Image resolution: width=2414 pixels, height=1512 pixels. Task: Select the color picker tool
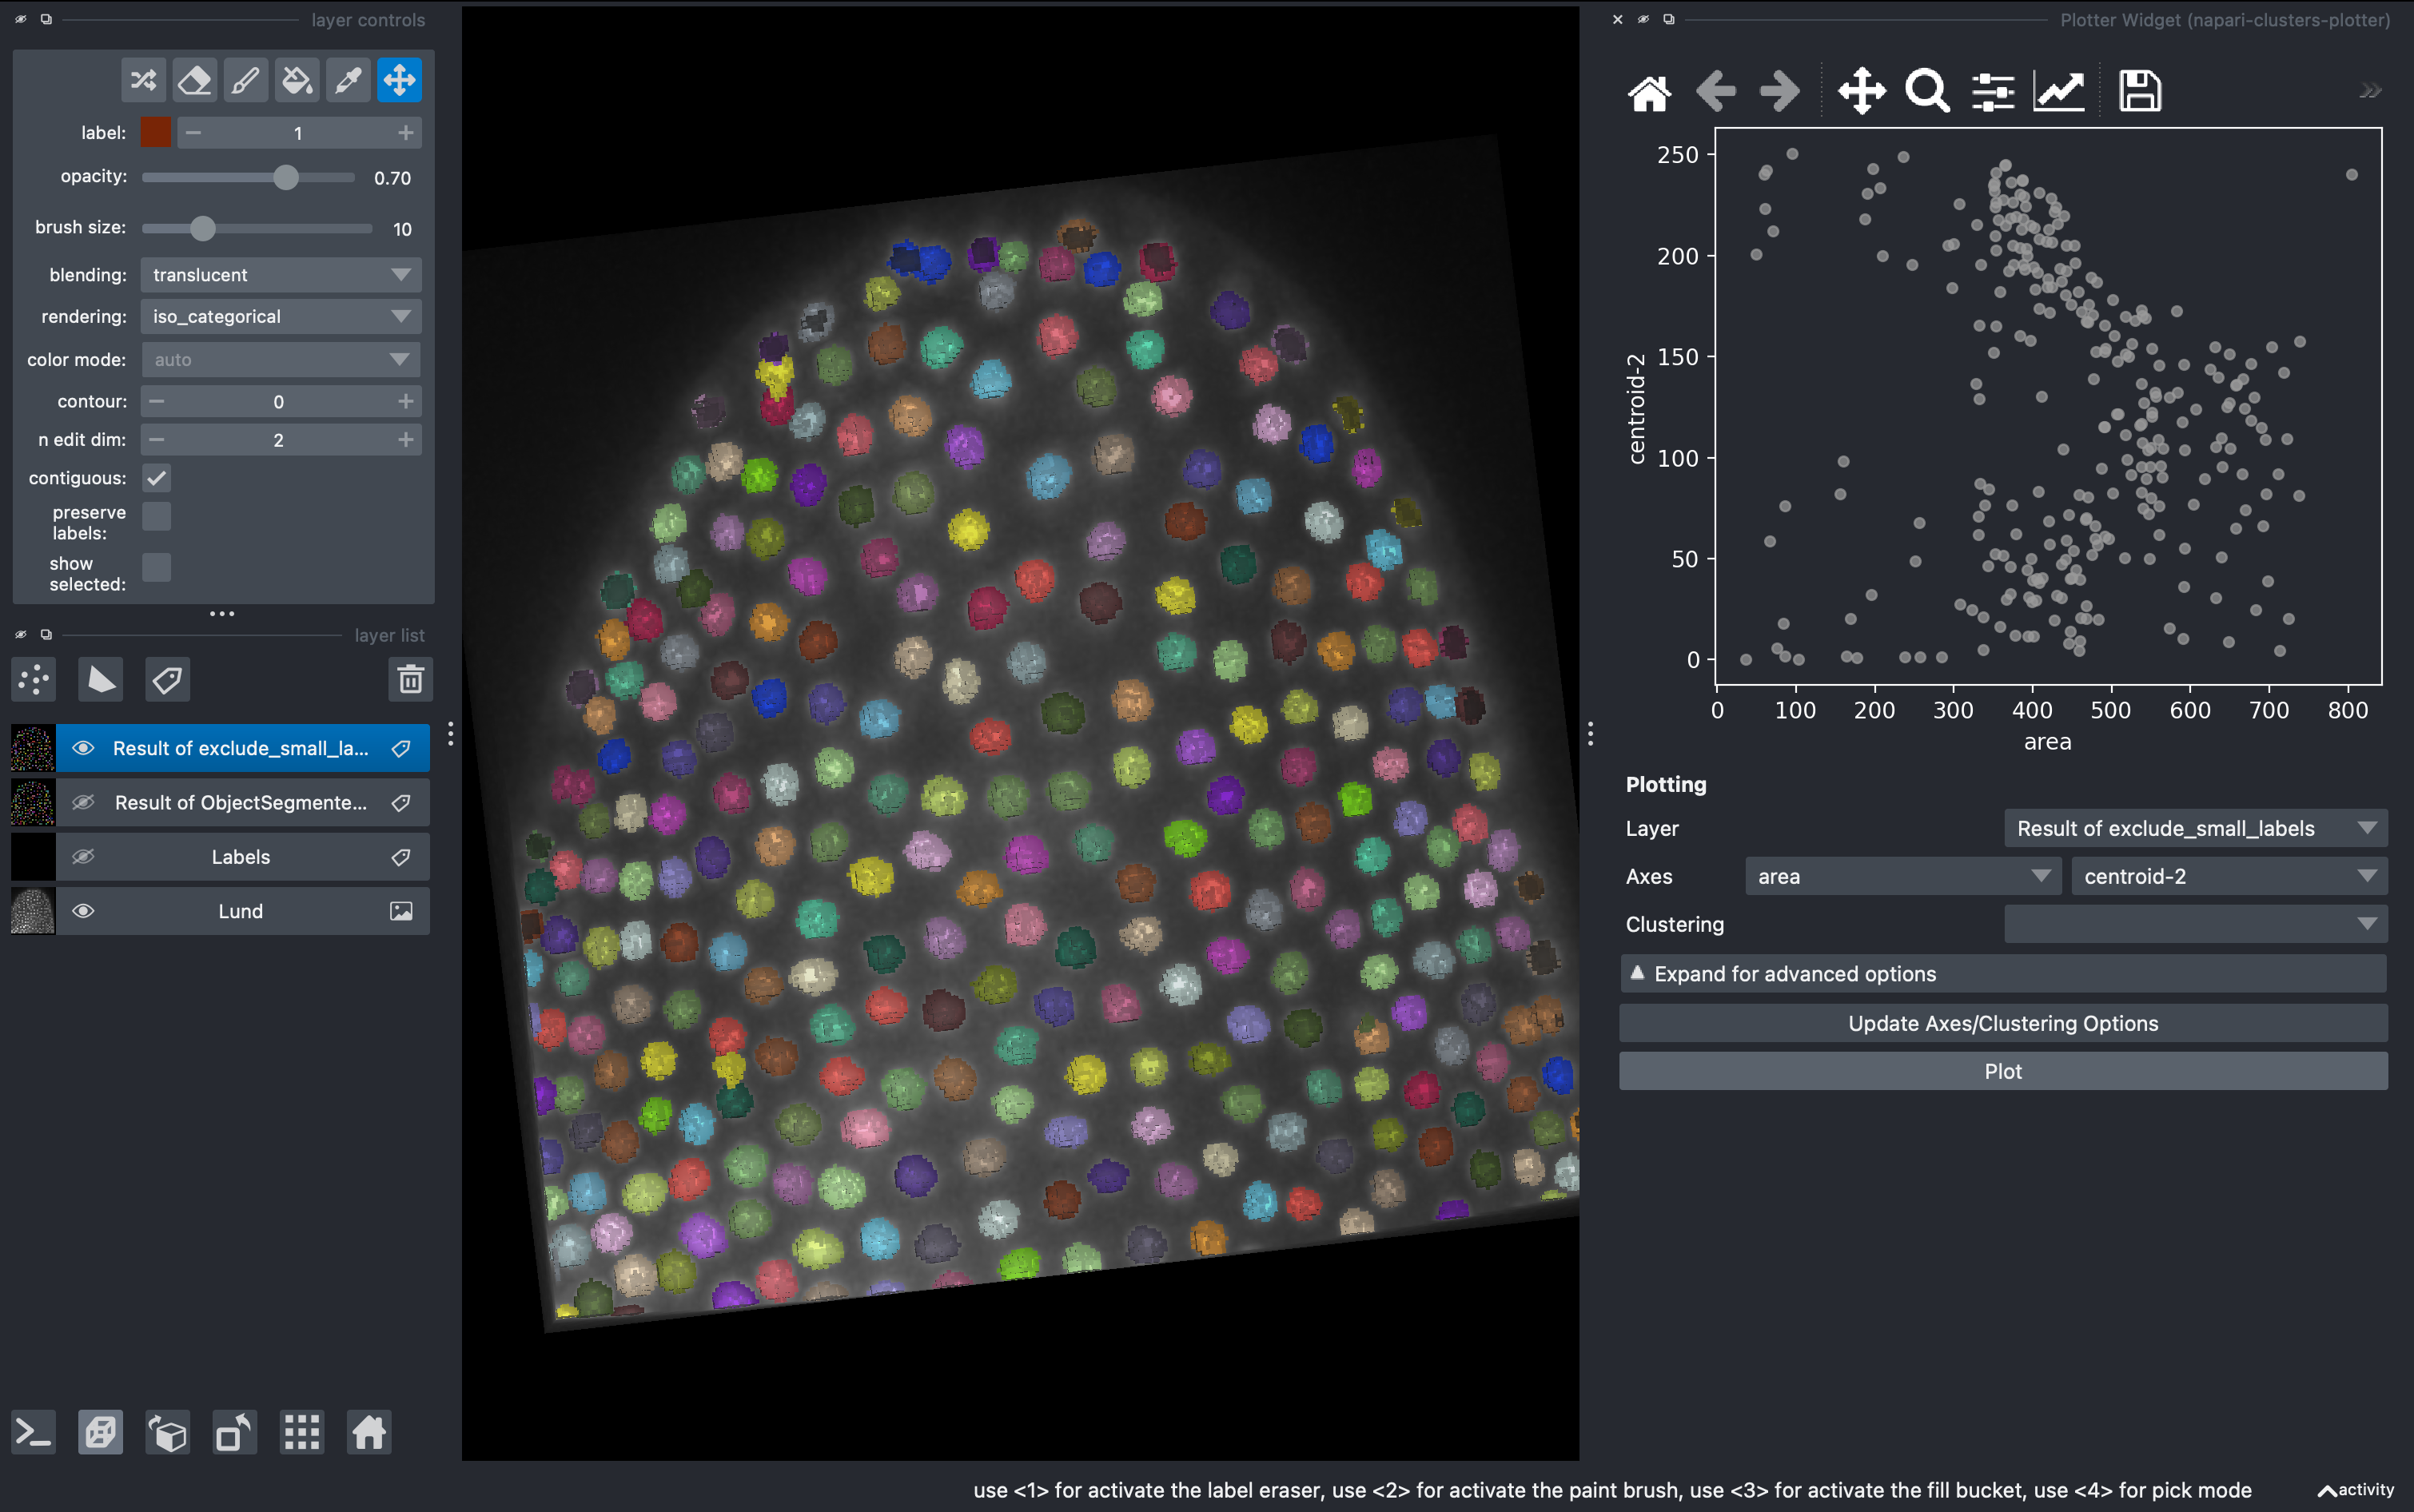347,80
